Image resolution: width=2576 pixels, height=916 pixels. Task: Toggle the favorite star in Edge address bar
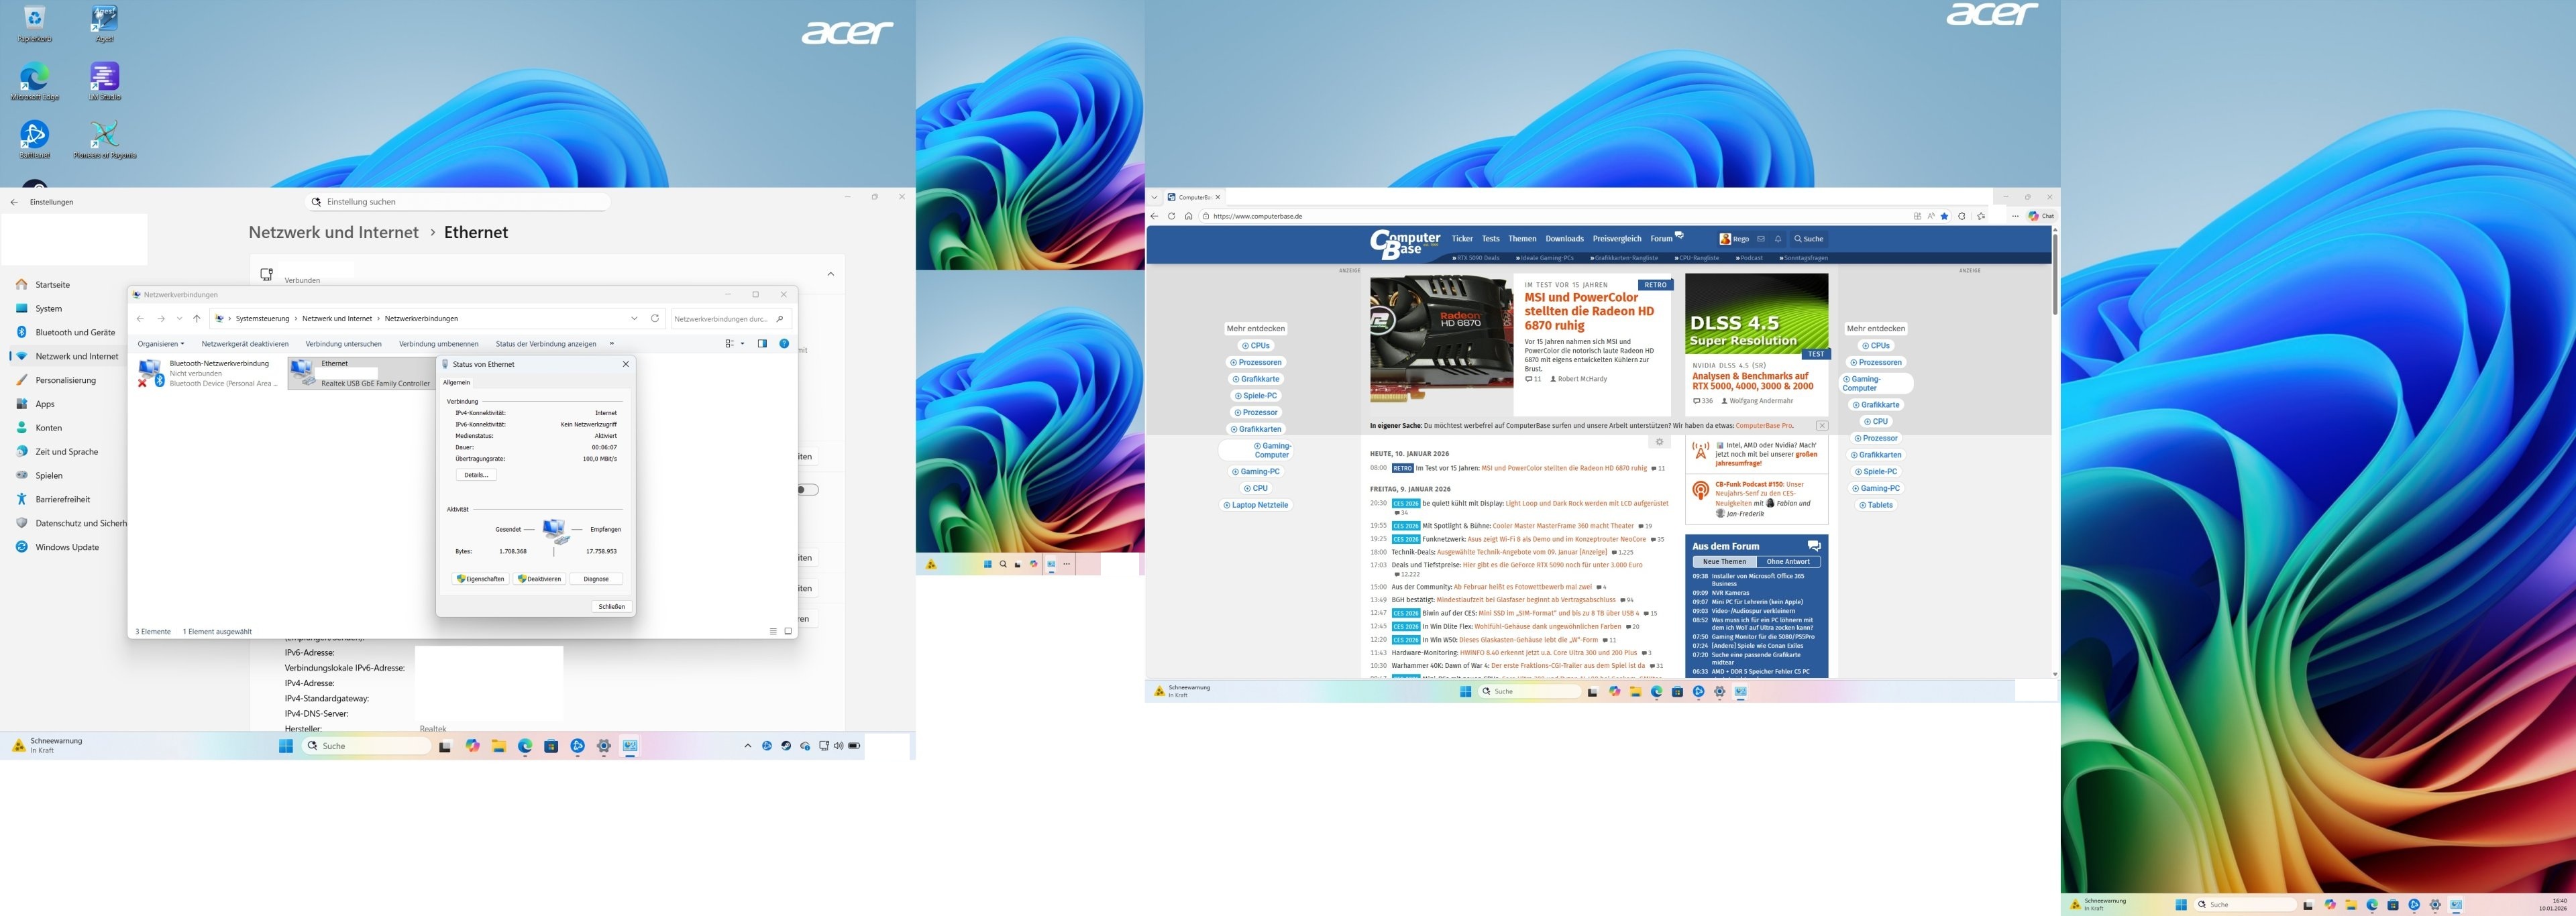pyautogui.click(x=1944, y=216)
